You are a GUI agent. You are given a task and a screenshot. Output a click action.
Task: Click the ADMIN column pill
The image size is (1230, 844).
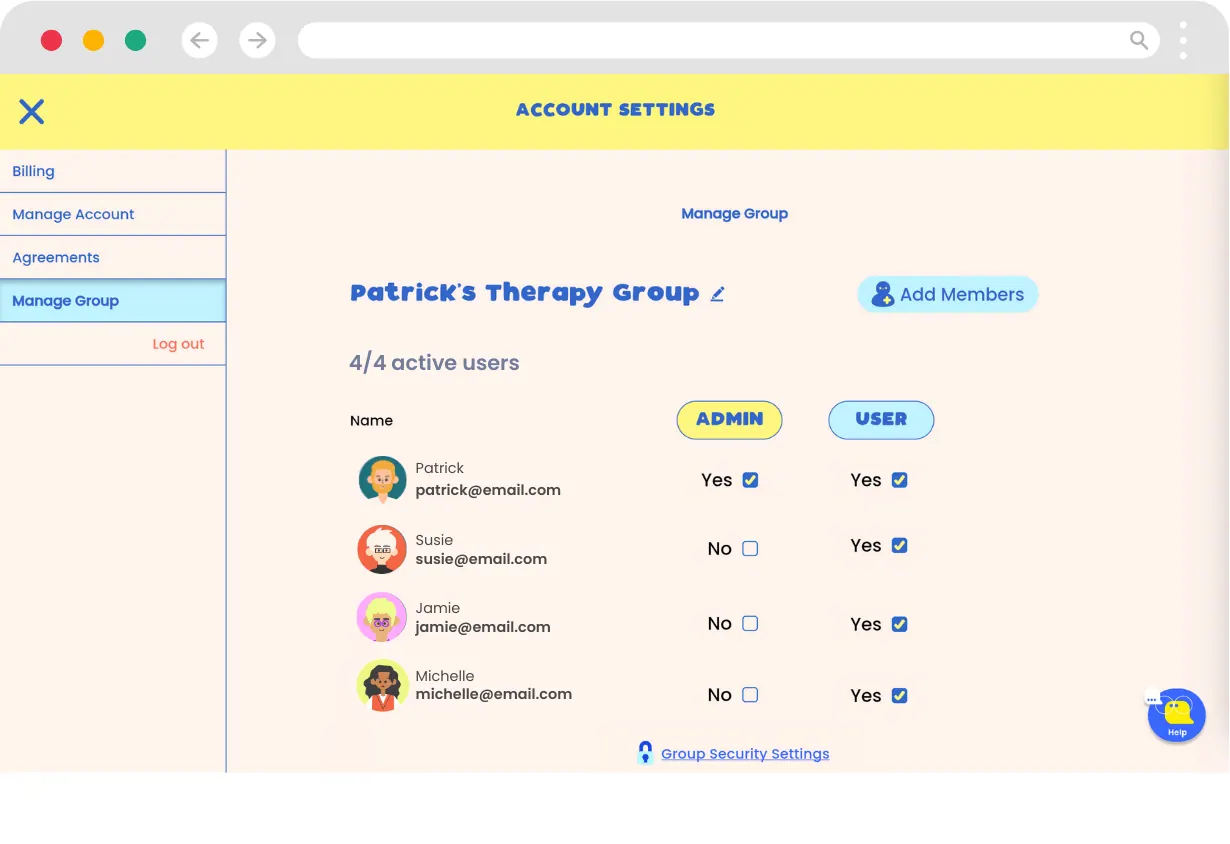tap(730, 420)
